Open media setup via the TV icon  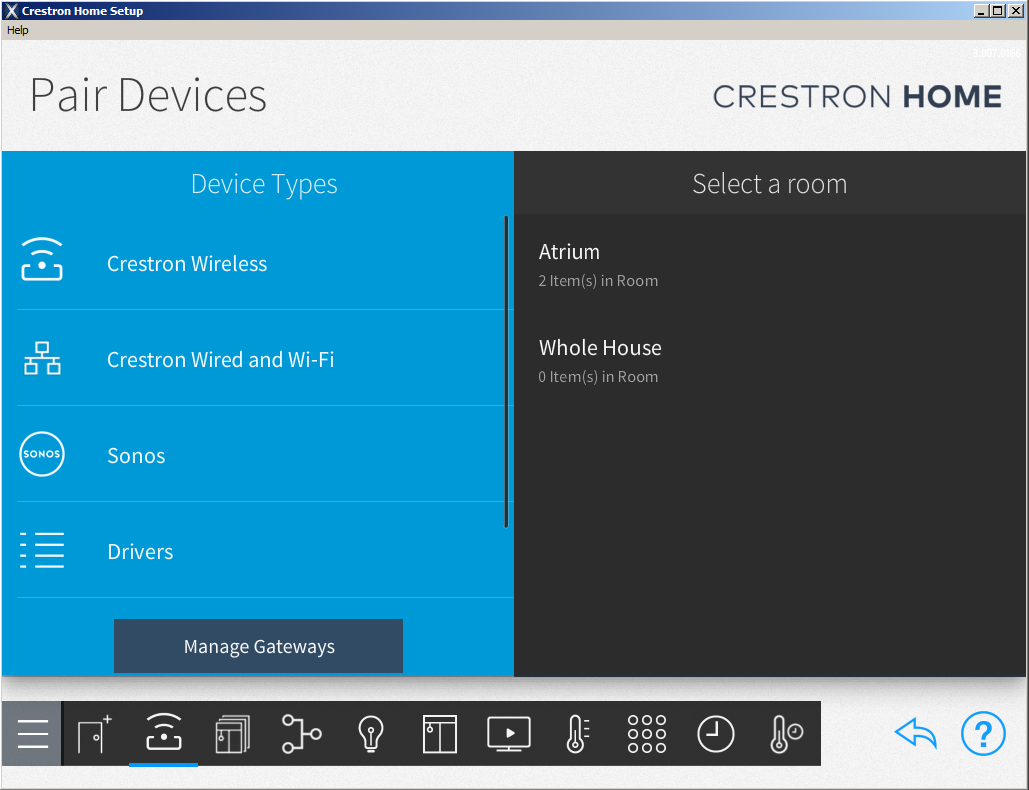pos(509,733)
